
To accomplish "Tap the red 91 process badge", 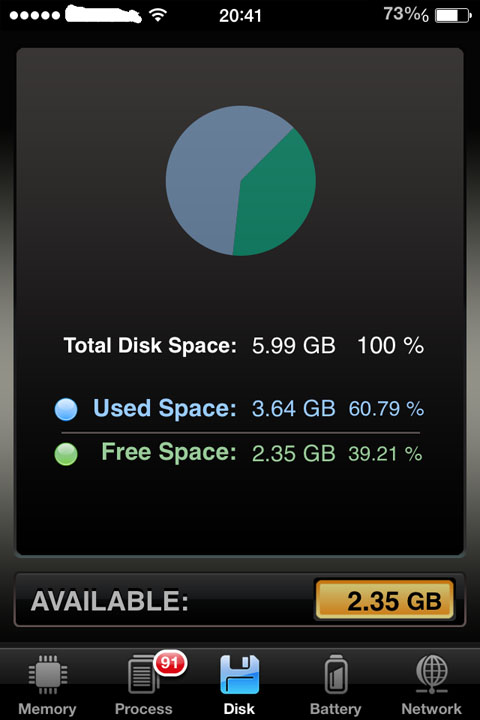I will click(170, 663).
